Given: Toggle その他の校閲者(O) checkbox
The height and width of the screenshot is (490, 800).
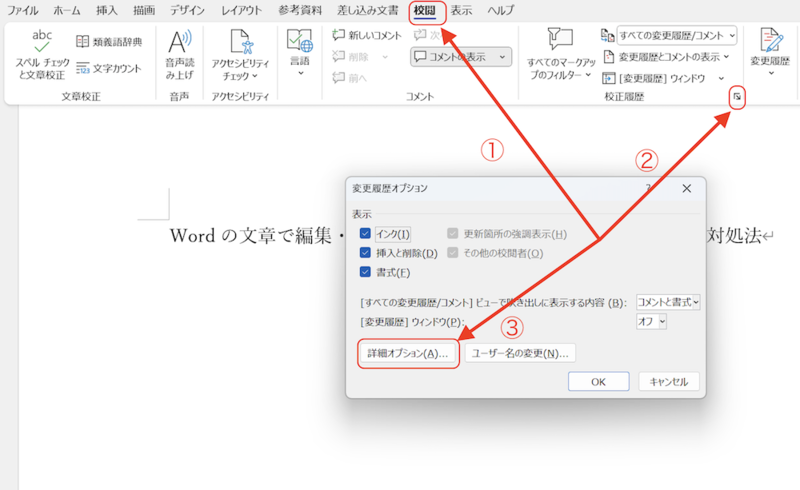Looking at the screenshot, I should point(453,253).
